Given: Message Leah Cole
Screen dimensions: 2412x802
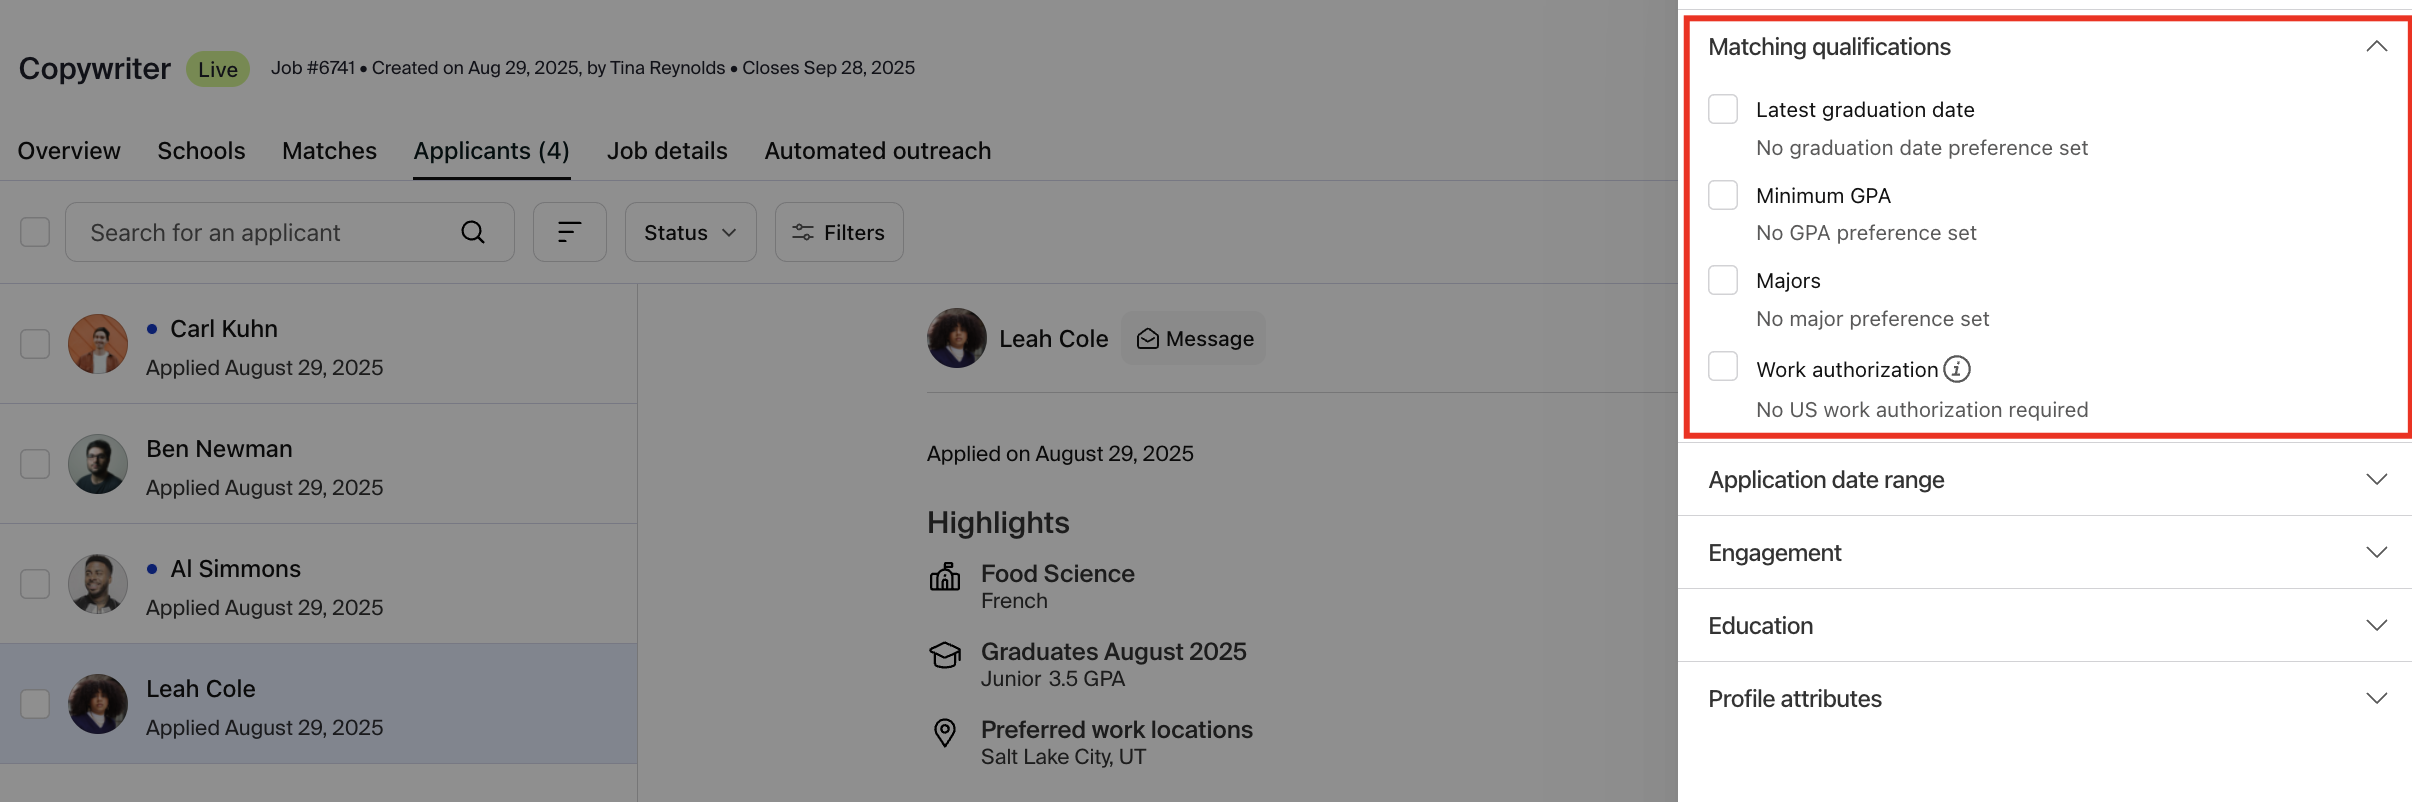Looking at the screenshot, I should tap(1194, 339).
